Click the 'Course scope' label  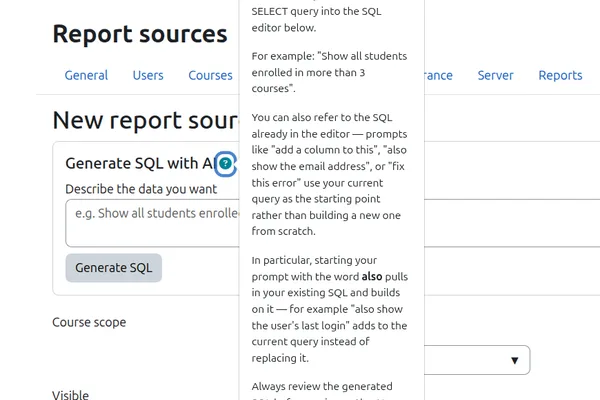tap(89, 322)
